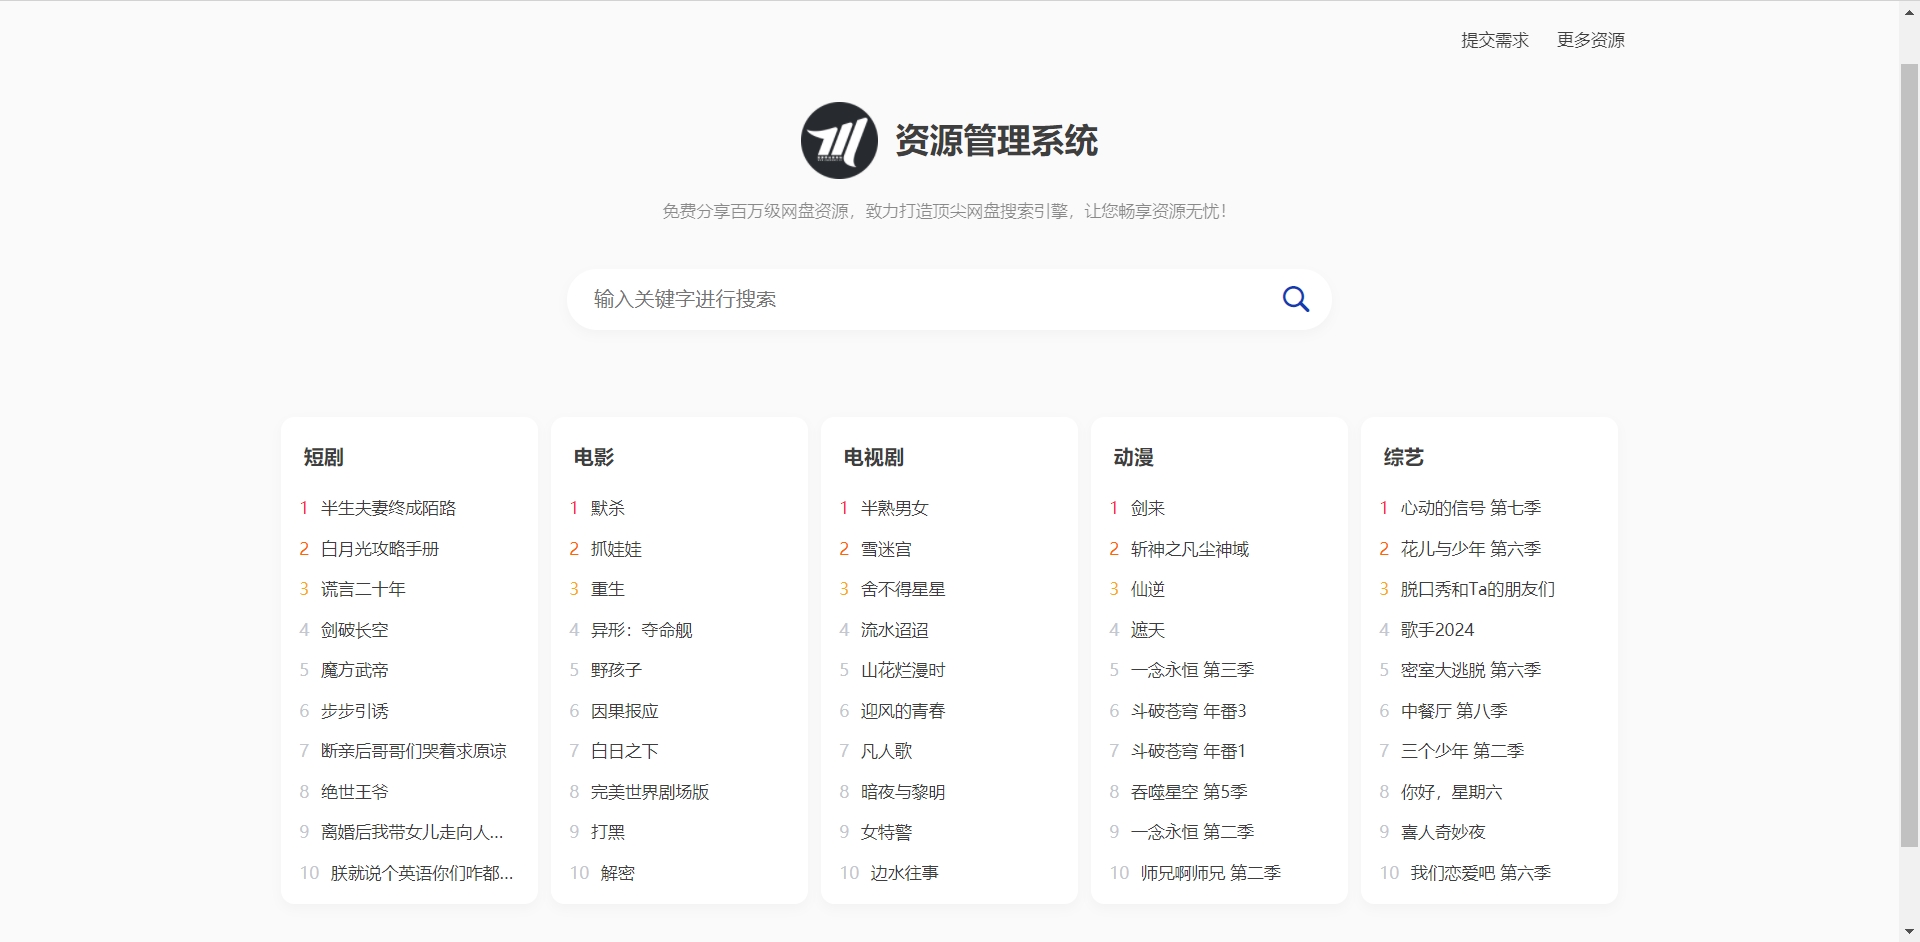
Task: Open the anime 吞噬星空 第5季
Action: pyautogui.click(x=1188, y=792)
